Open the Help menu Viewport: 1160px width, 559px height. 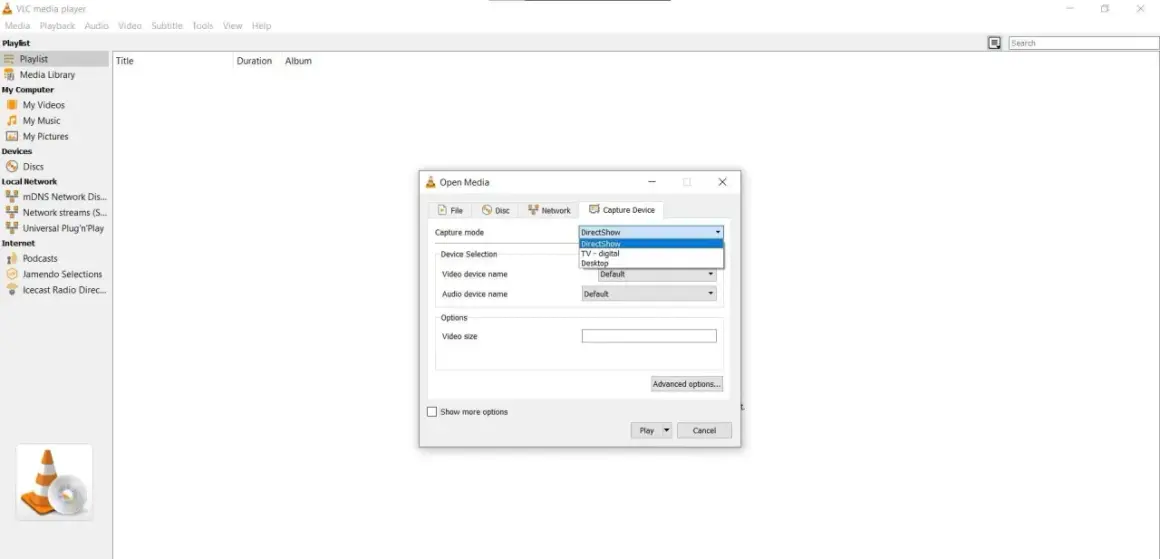tap(261, 26)
